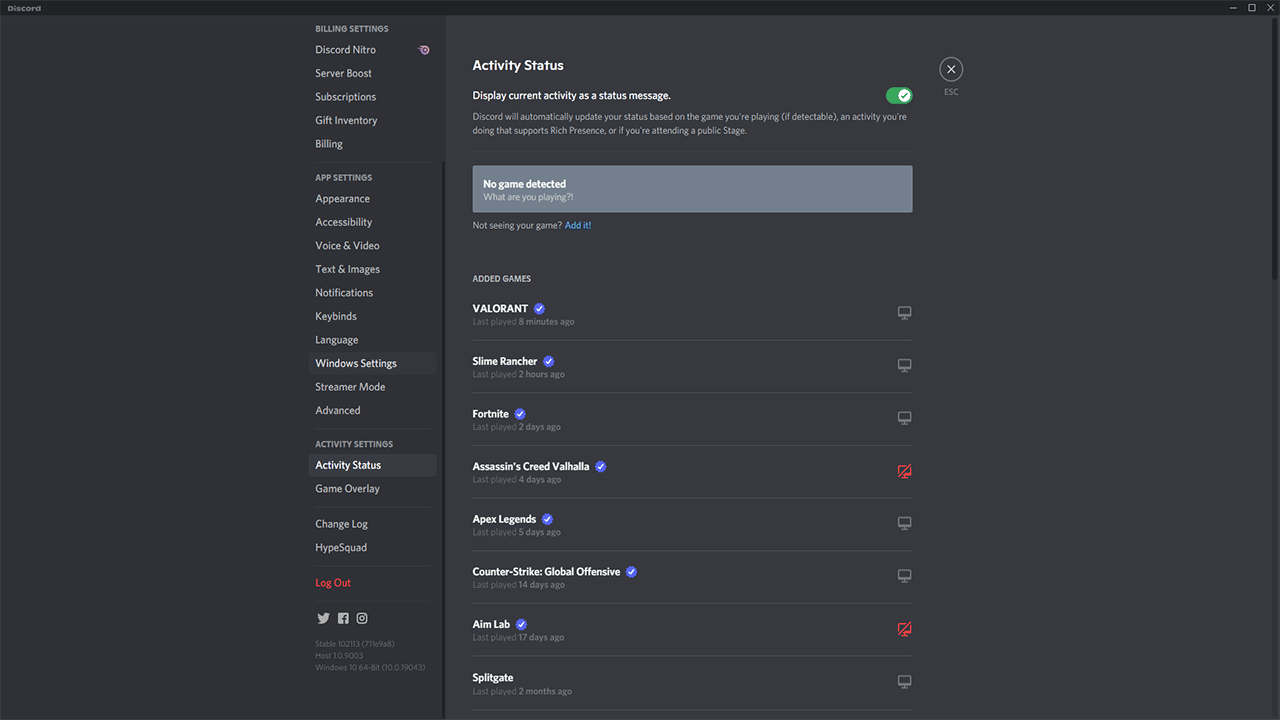Select the VALORANT game name
This screenshot has height=720, width=1280.
[x=500, y=309]
